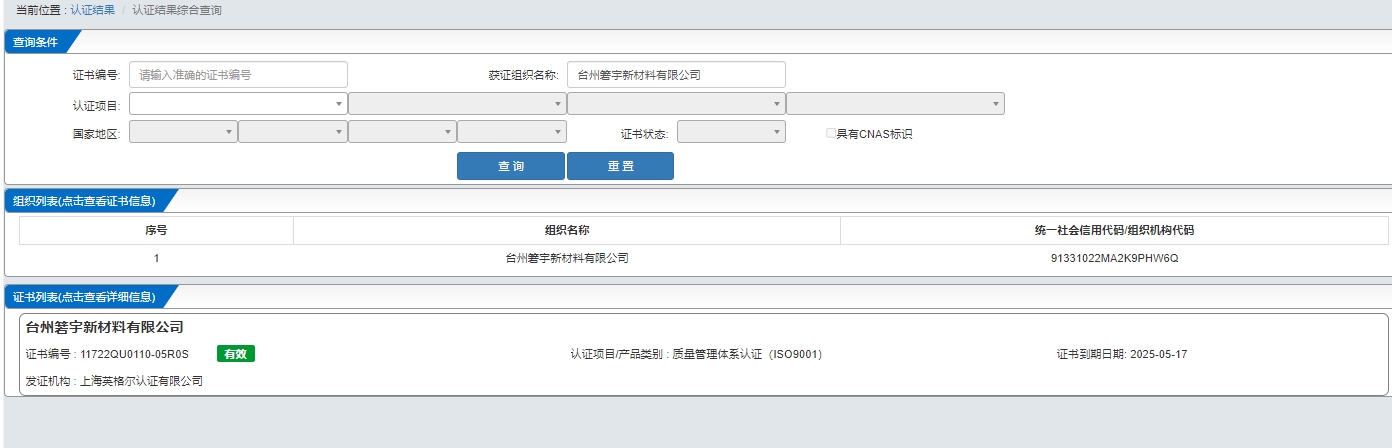1392x448 pixels.
Task: Click the 重置 button
Action: 620,166
